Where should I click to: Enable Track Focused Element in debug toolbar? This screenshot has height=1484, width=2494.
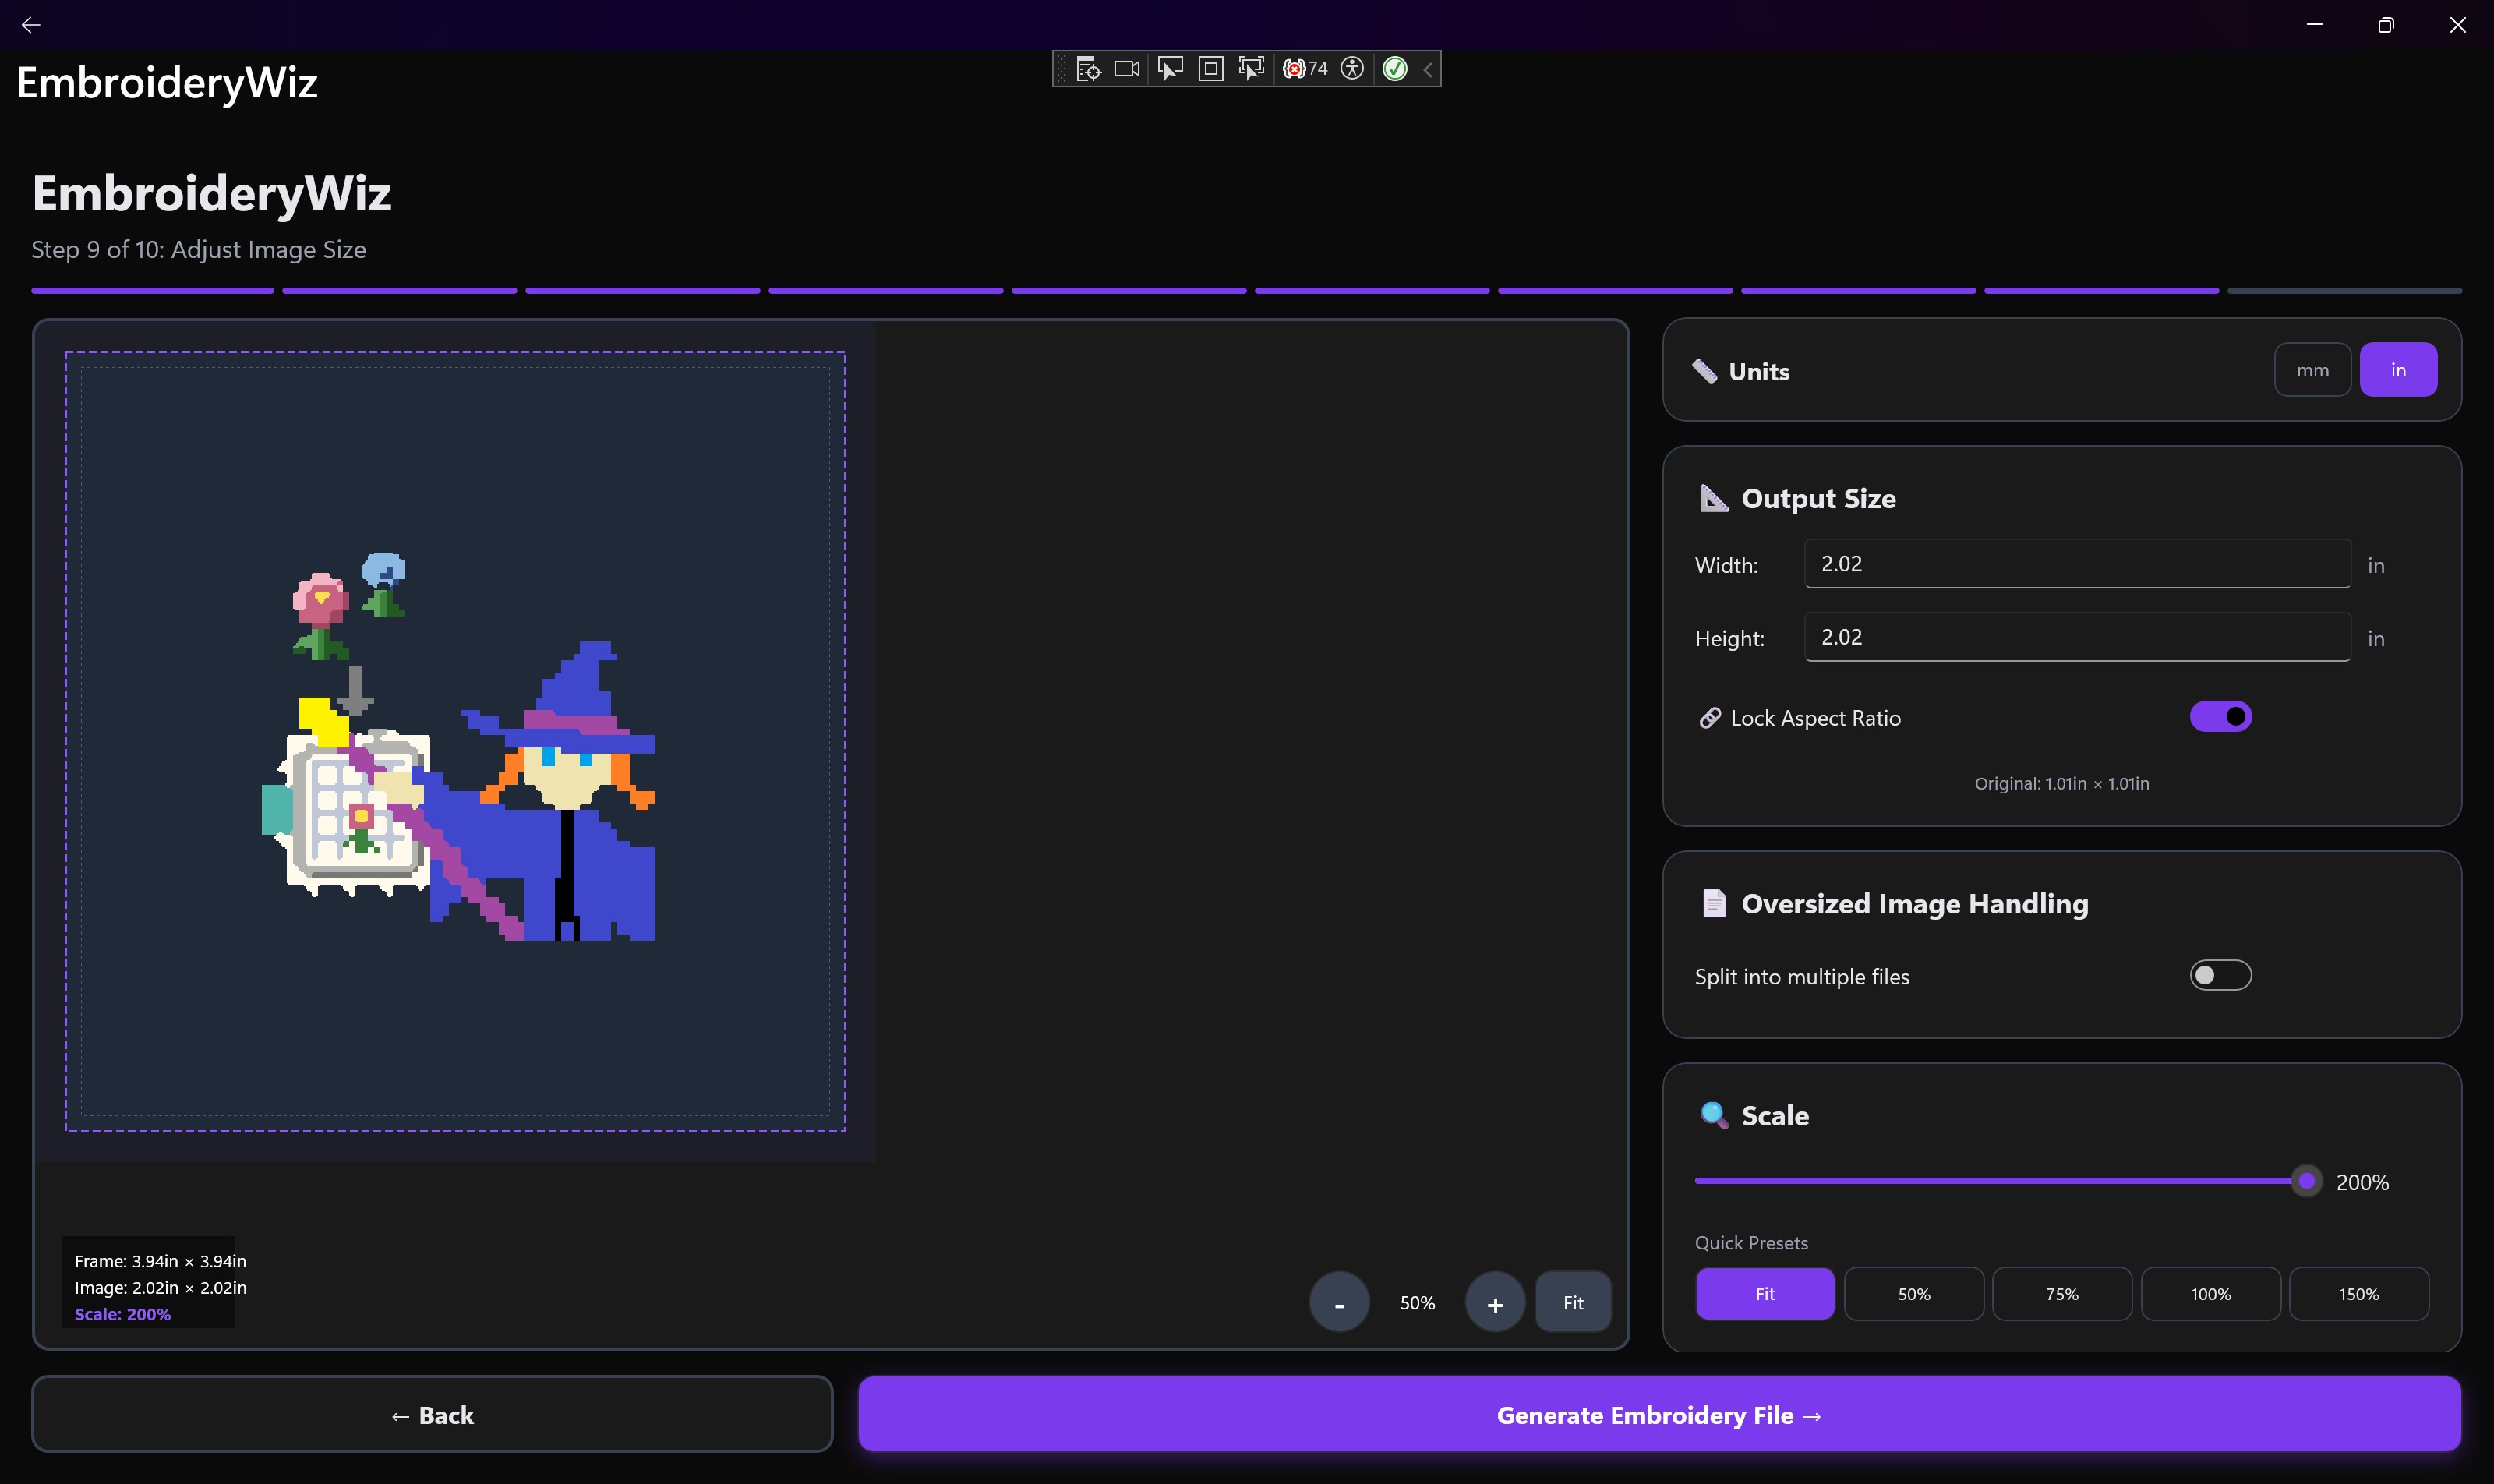pos(1251,69)
